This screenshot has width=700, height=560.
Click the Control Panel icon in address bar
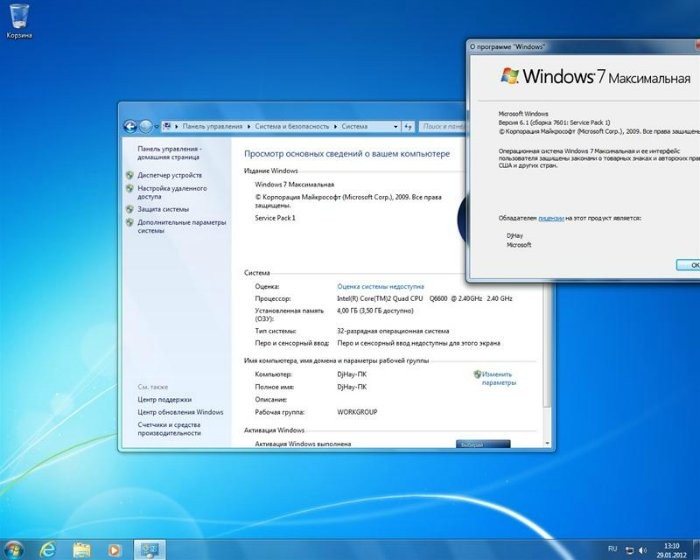point(167,126)
